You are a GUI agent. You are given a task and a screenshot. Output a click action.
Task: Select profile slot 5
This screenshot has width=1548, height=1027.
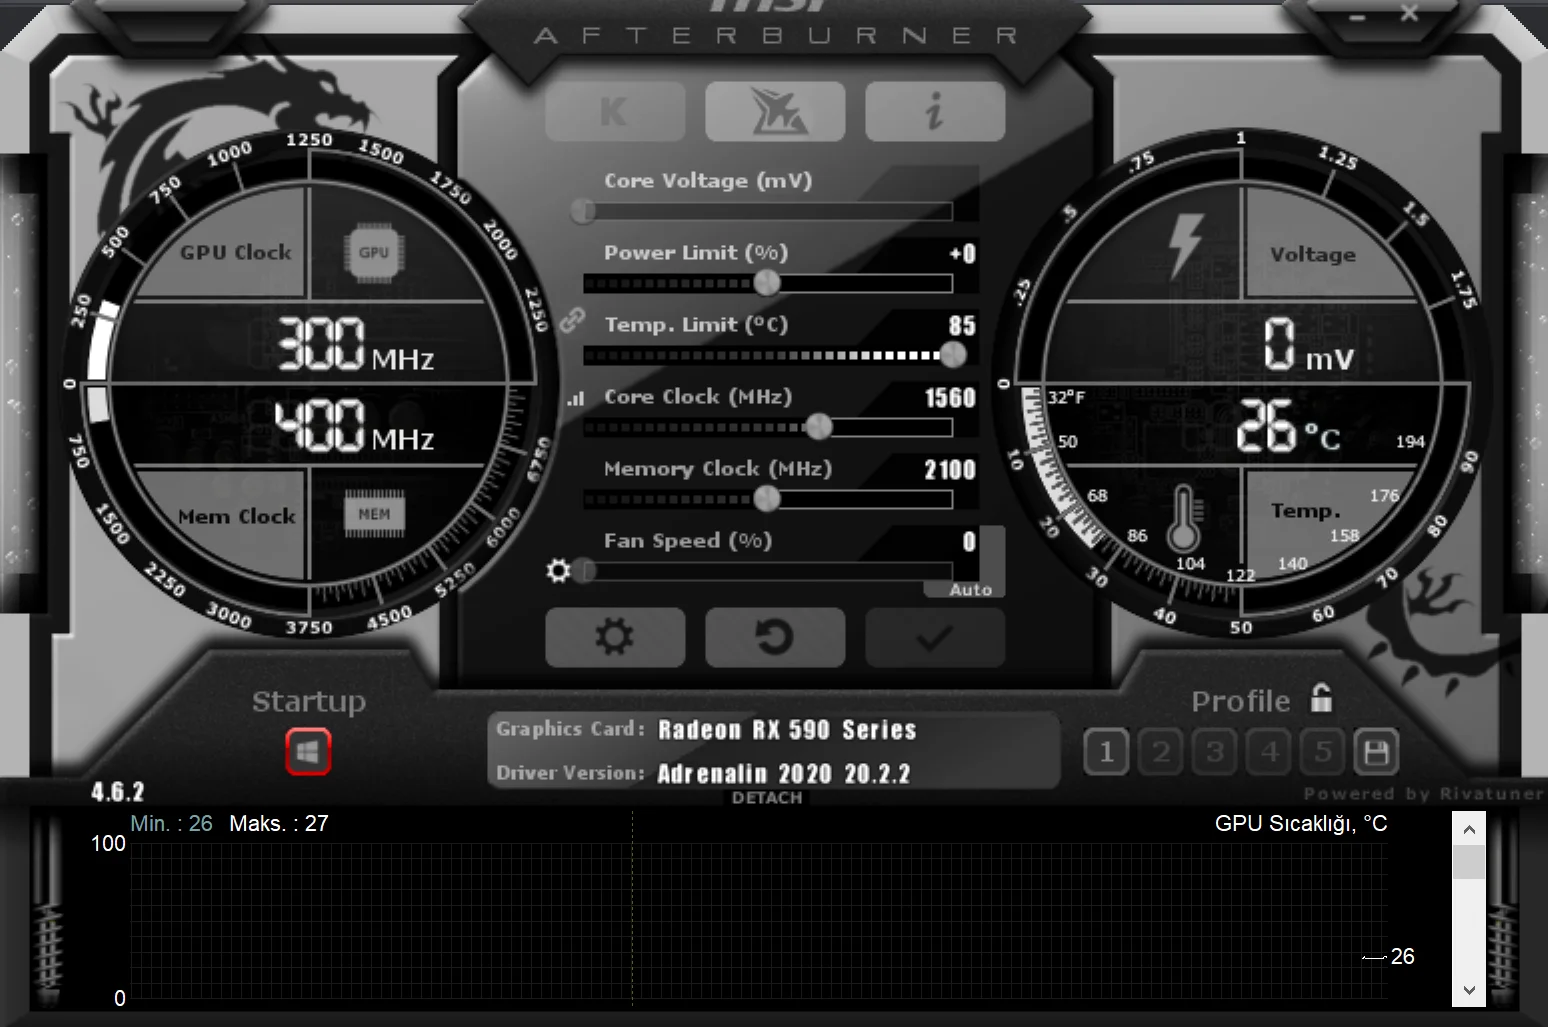1323,752
